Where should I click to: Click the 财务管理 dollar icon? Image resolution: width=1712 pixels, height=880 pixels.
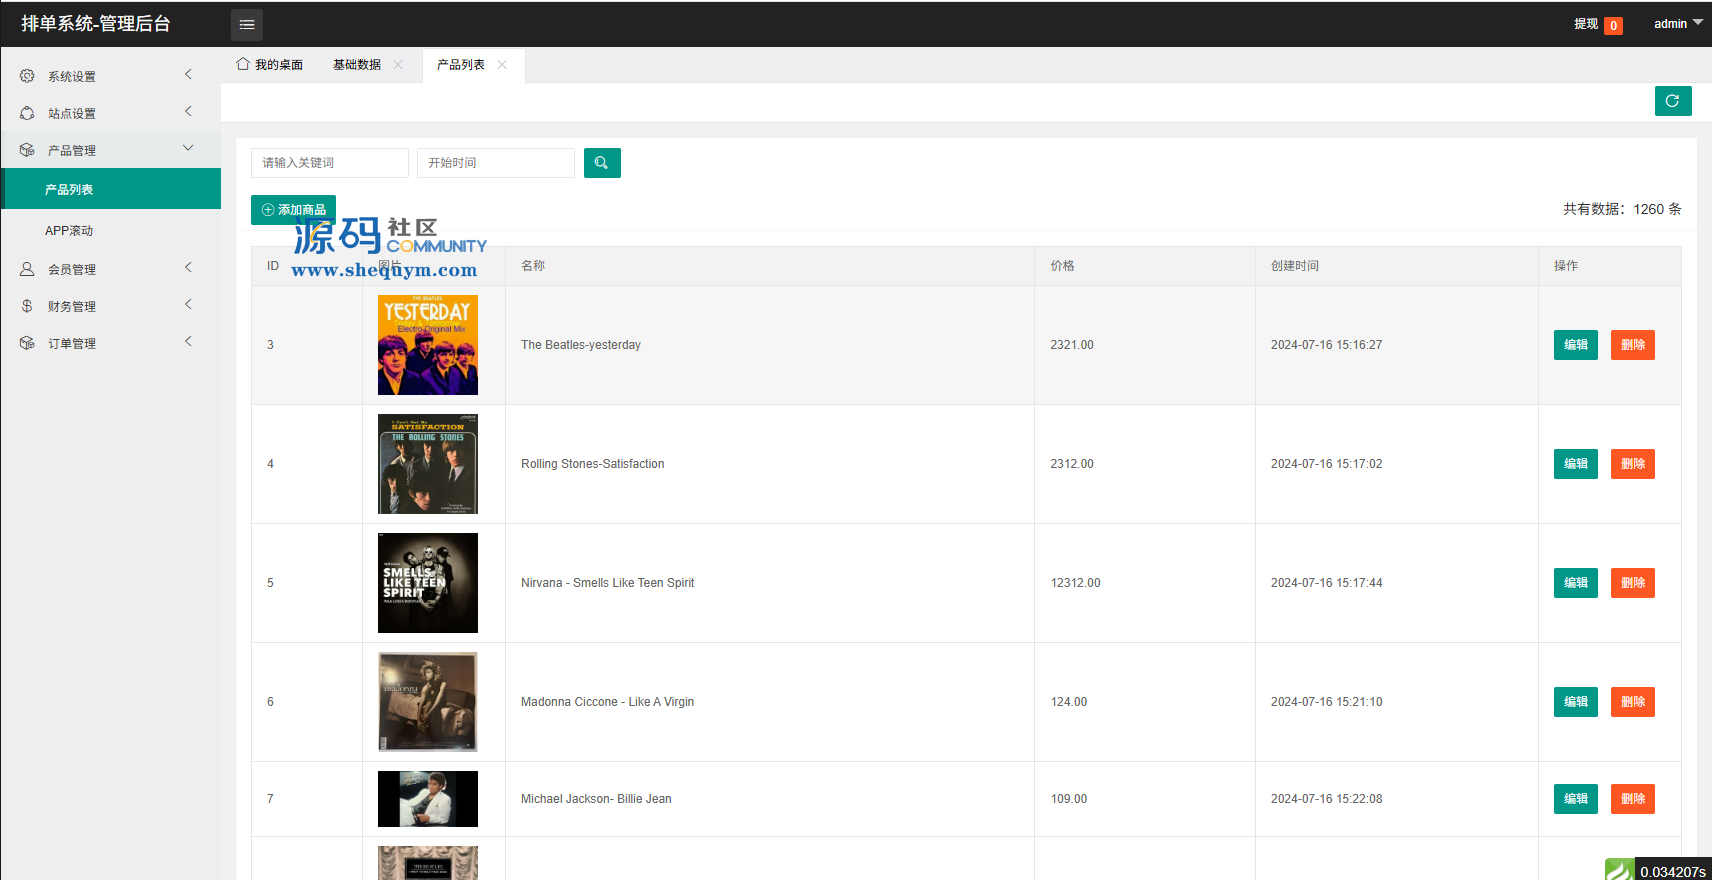(x=27, y=306)
